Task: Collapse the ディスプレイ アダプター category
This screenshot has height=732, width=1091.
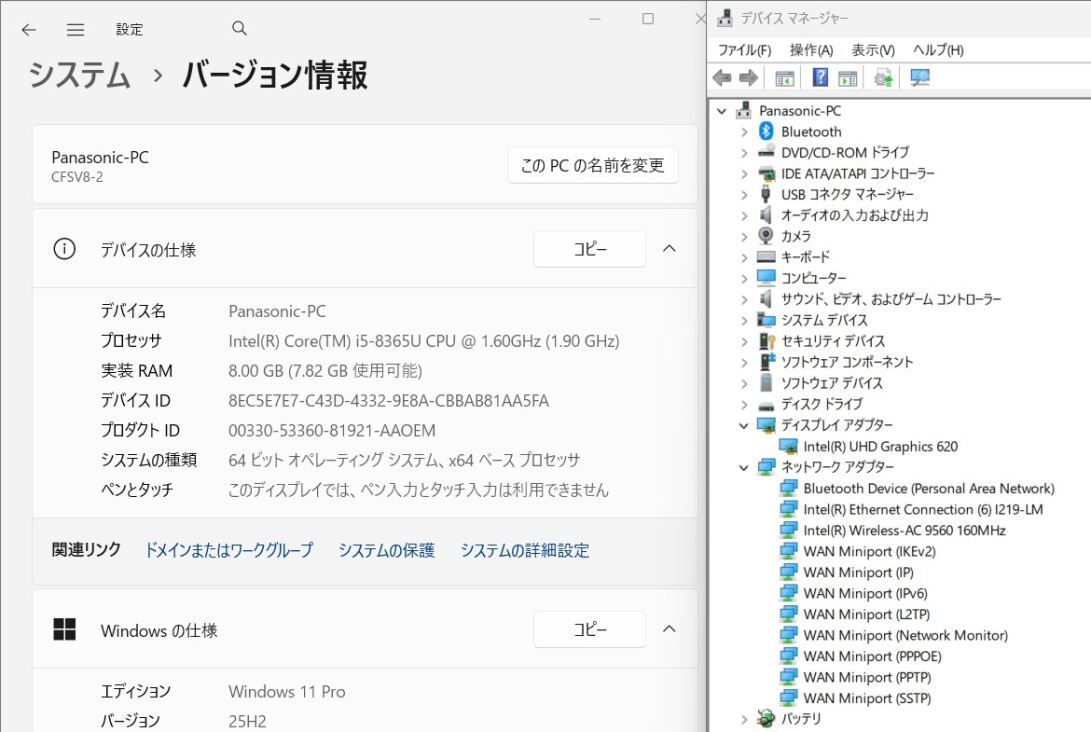Action: 744,425
